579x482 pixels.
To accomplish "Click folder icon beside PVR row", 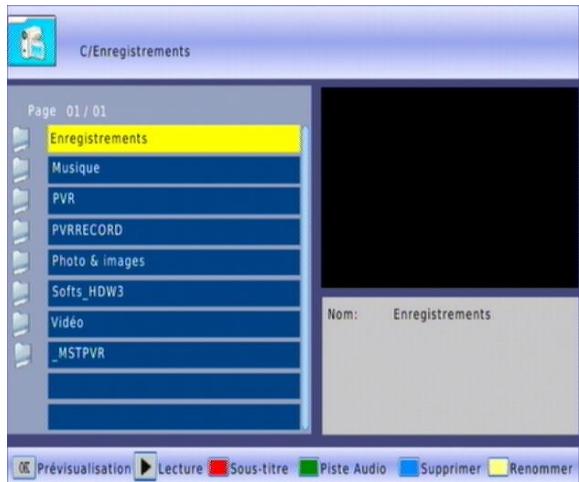I will point(21,201).
